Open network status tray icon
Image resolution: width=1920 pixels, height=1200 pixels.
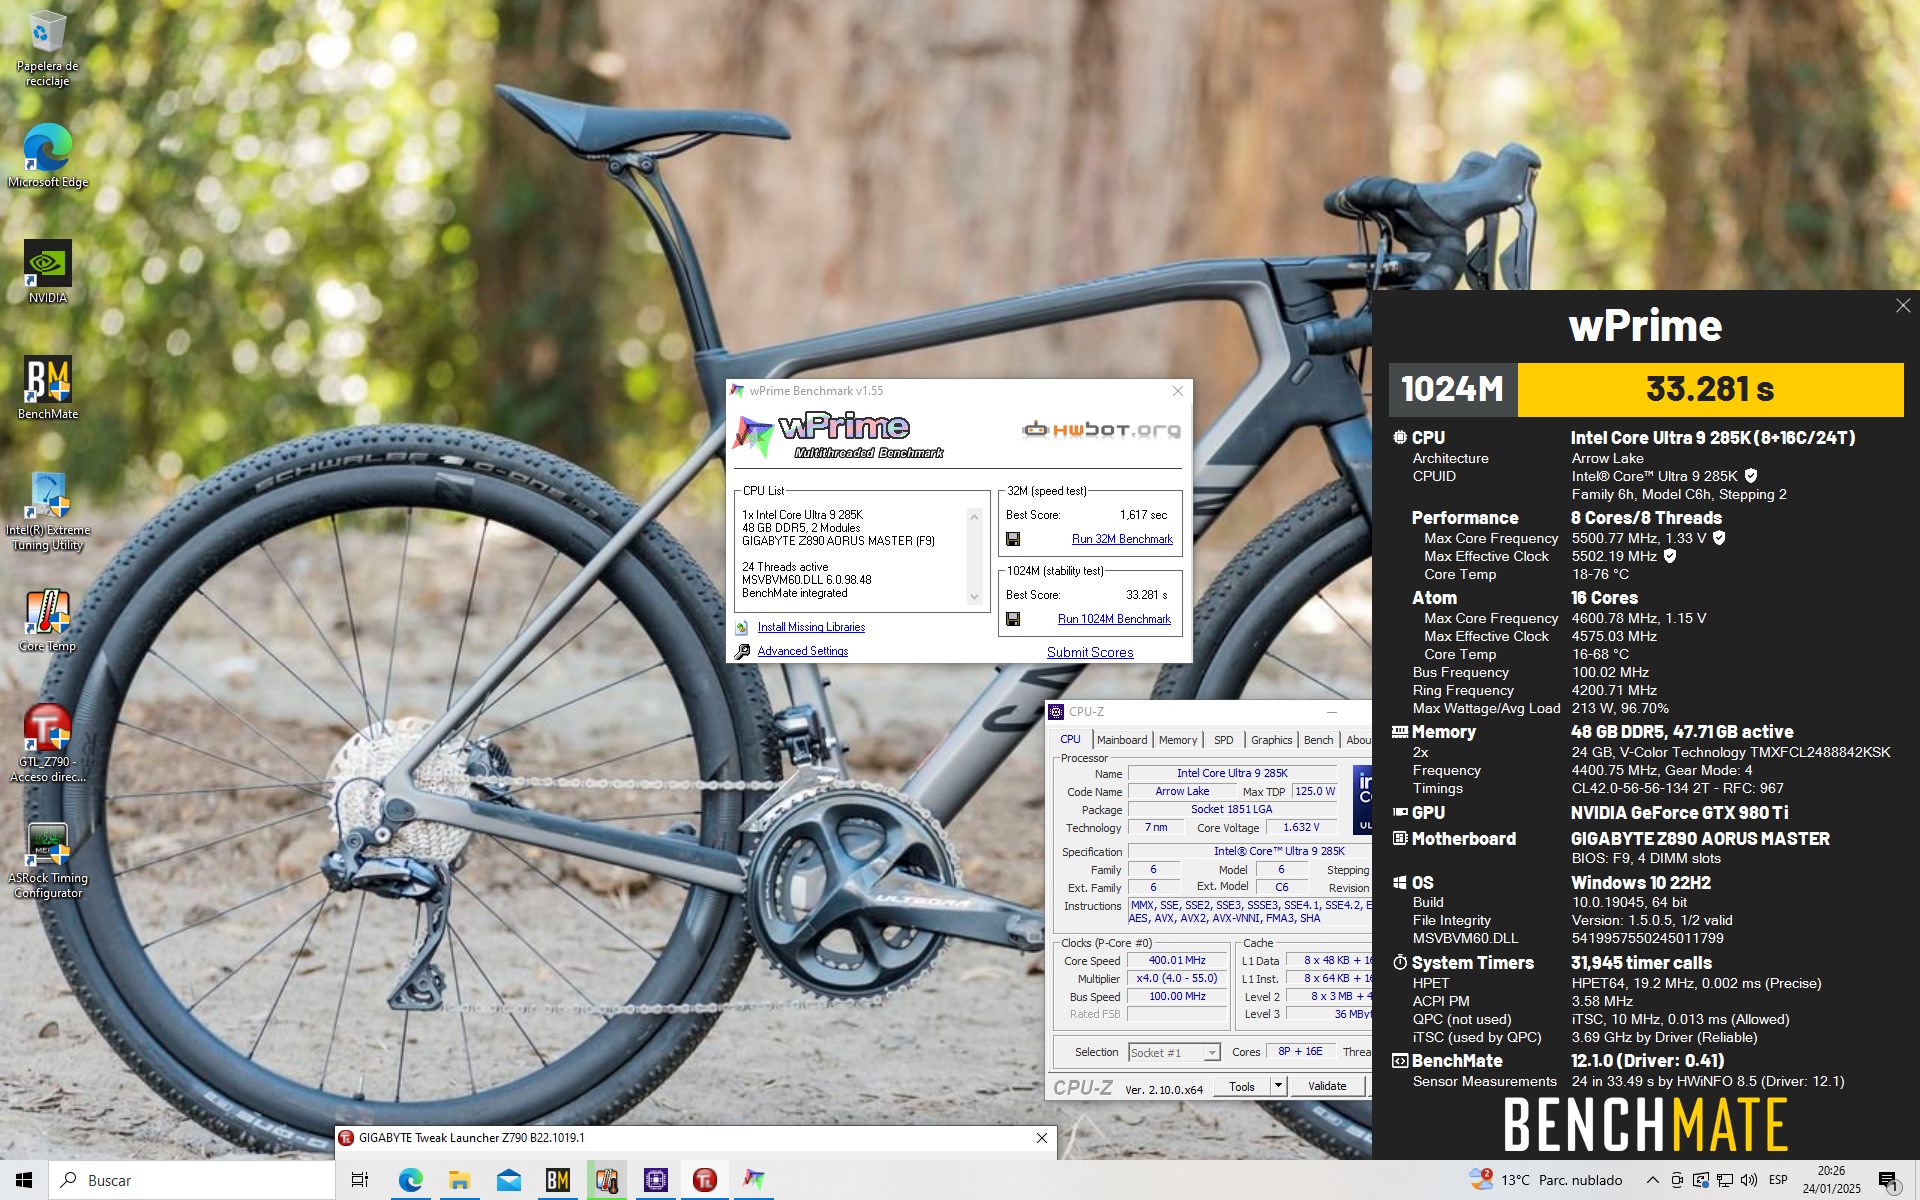pyautogui.click(x=1724, y=1180)
